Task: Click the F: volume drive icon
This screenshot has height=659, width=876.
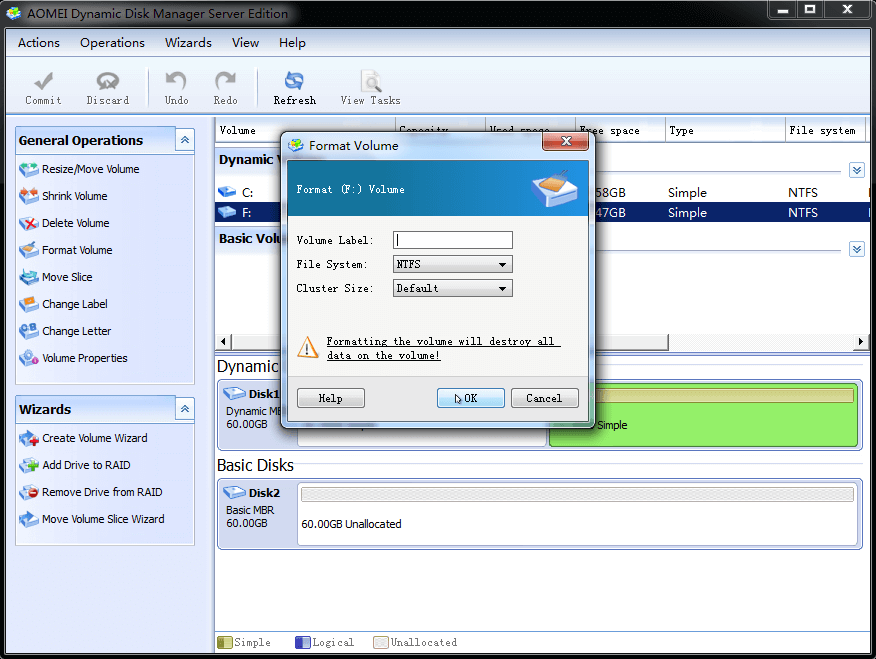Action: (x=227, y=212)
